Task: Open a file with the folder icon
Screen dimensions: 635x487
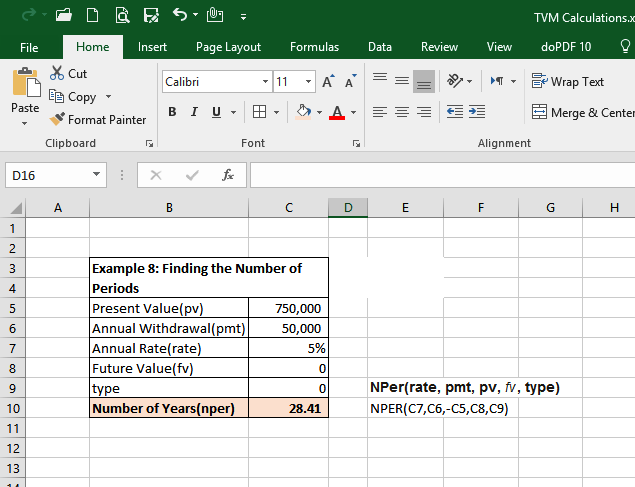Action: pos(64,15)
